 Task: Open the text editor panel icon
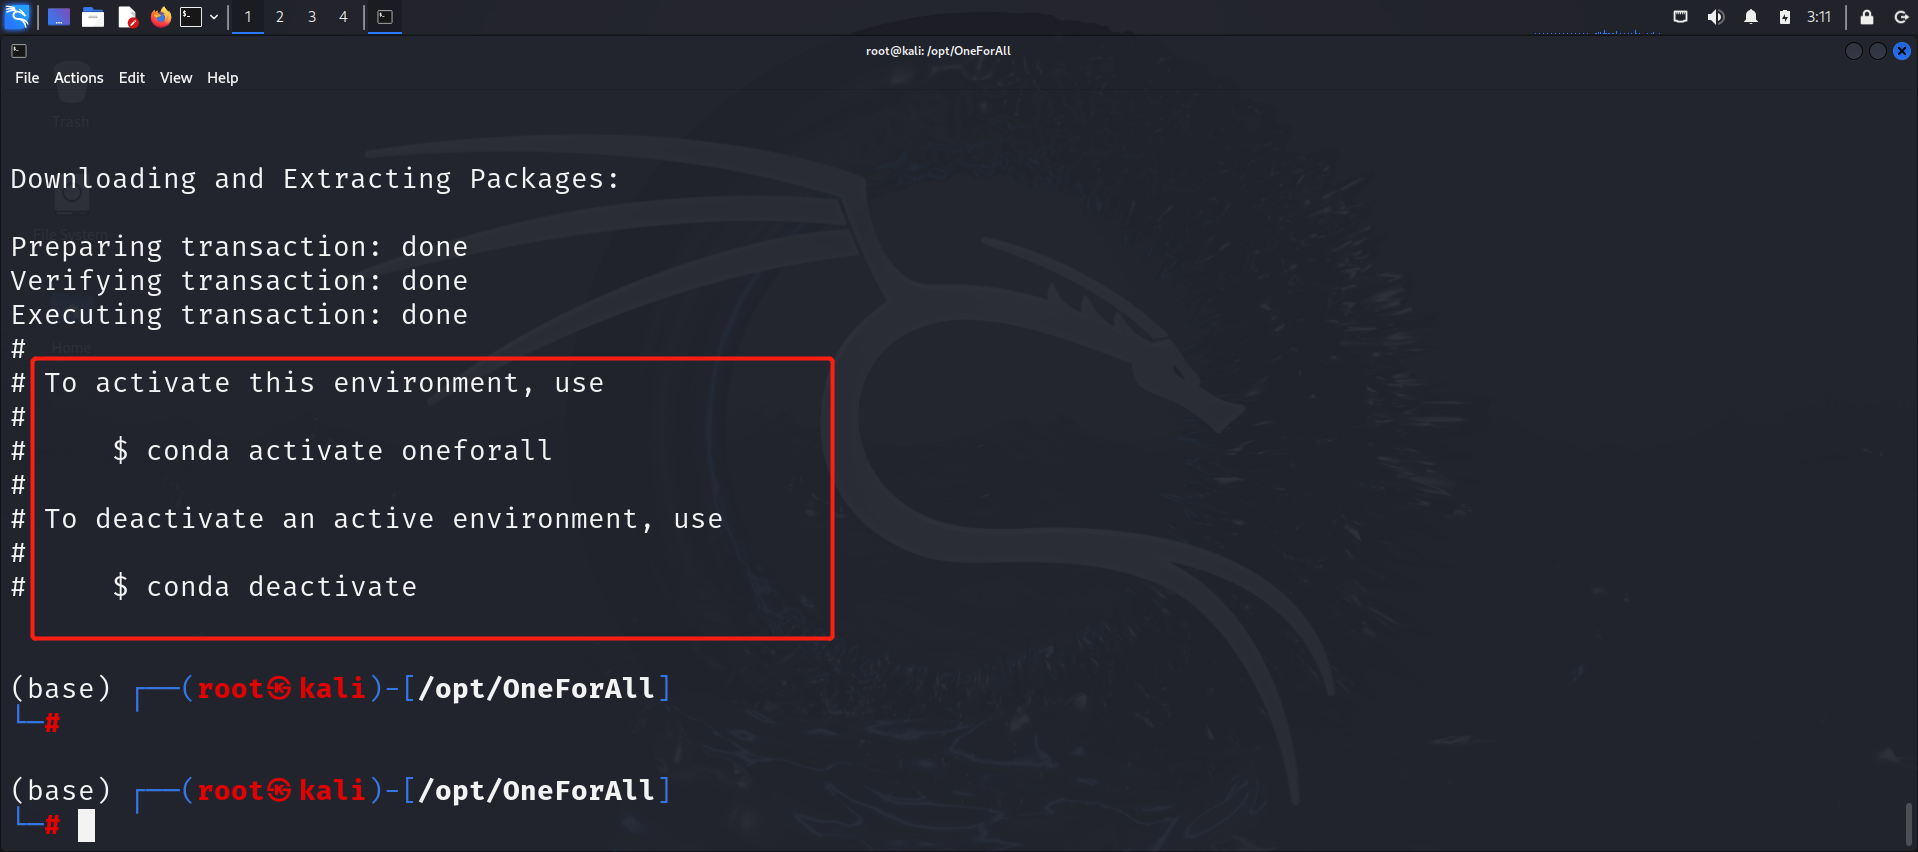tap(127, 17)
